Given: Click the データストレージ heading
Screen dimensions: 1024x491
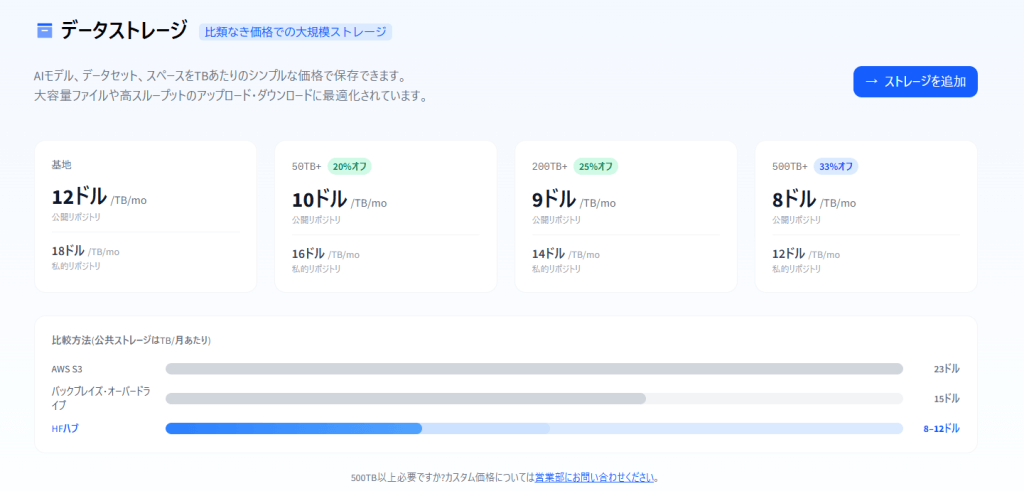Looking at the screenshot, I should [123, 31].
